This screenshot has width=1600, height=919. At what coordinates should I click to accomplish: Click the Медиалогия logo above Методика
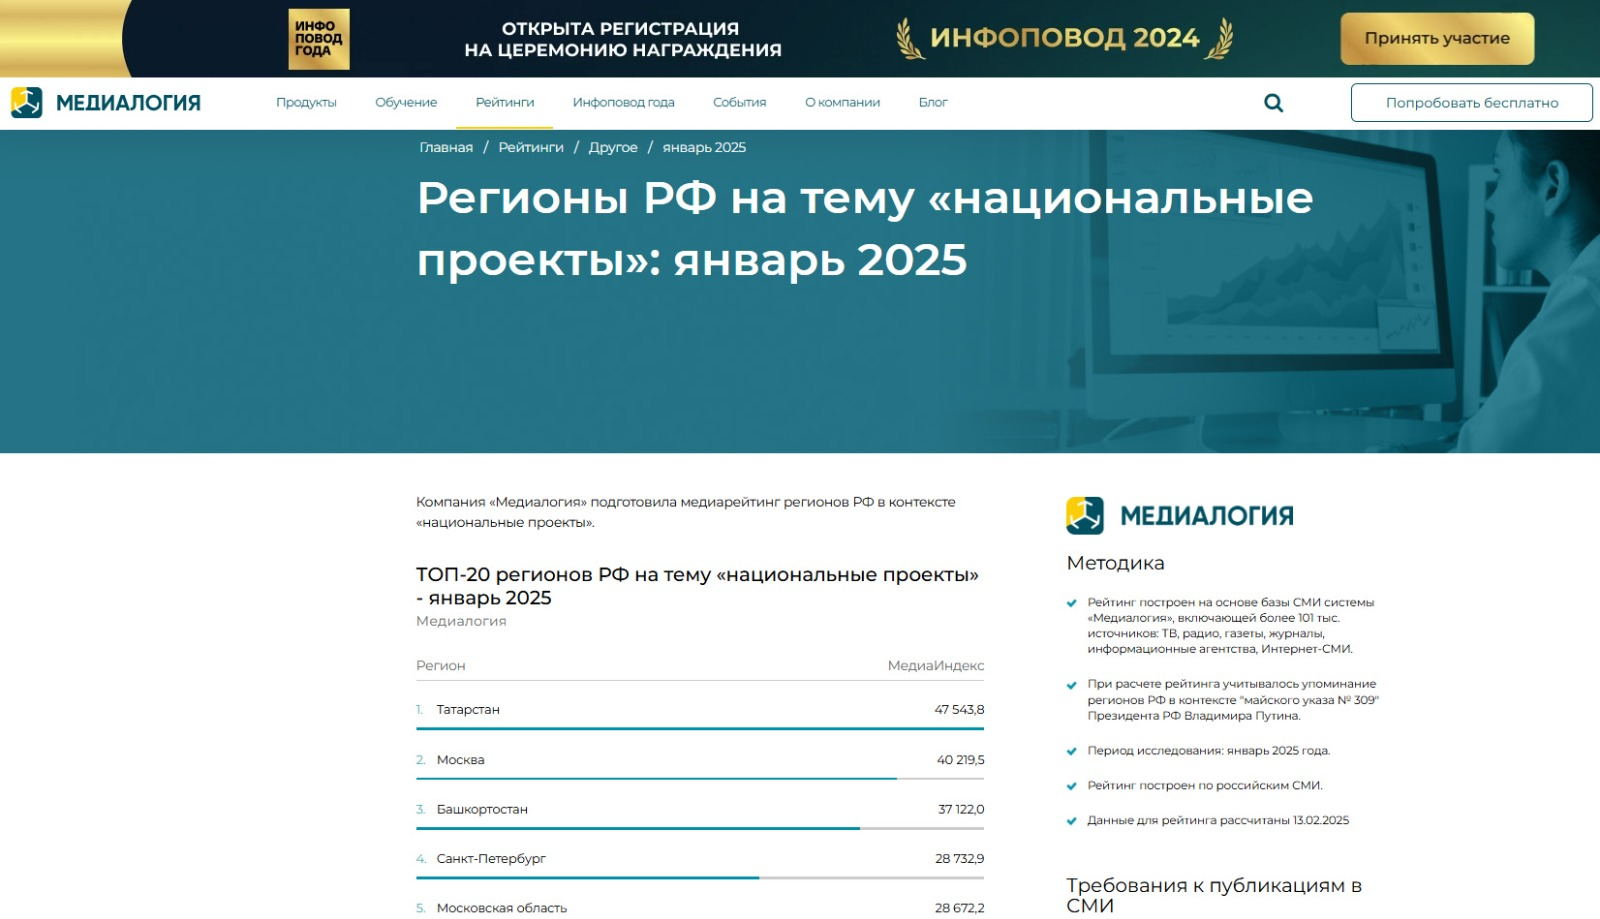[1180, 516]
